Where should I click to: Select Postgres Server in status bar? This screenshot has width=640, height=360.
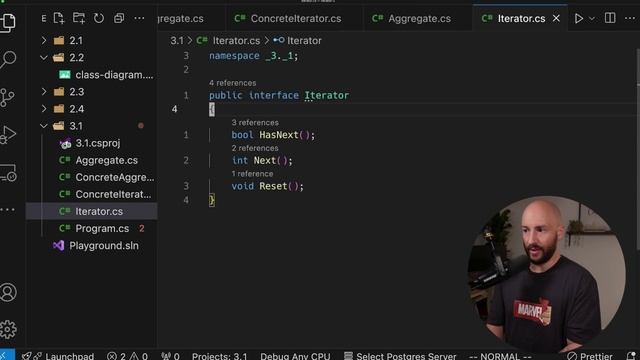(400, 356)
